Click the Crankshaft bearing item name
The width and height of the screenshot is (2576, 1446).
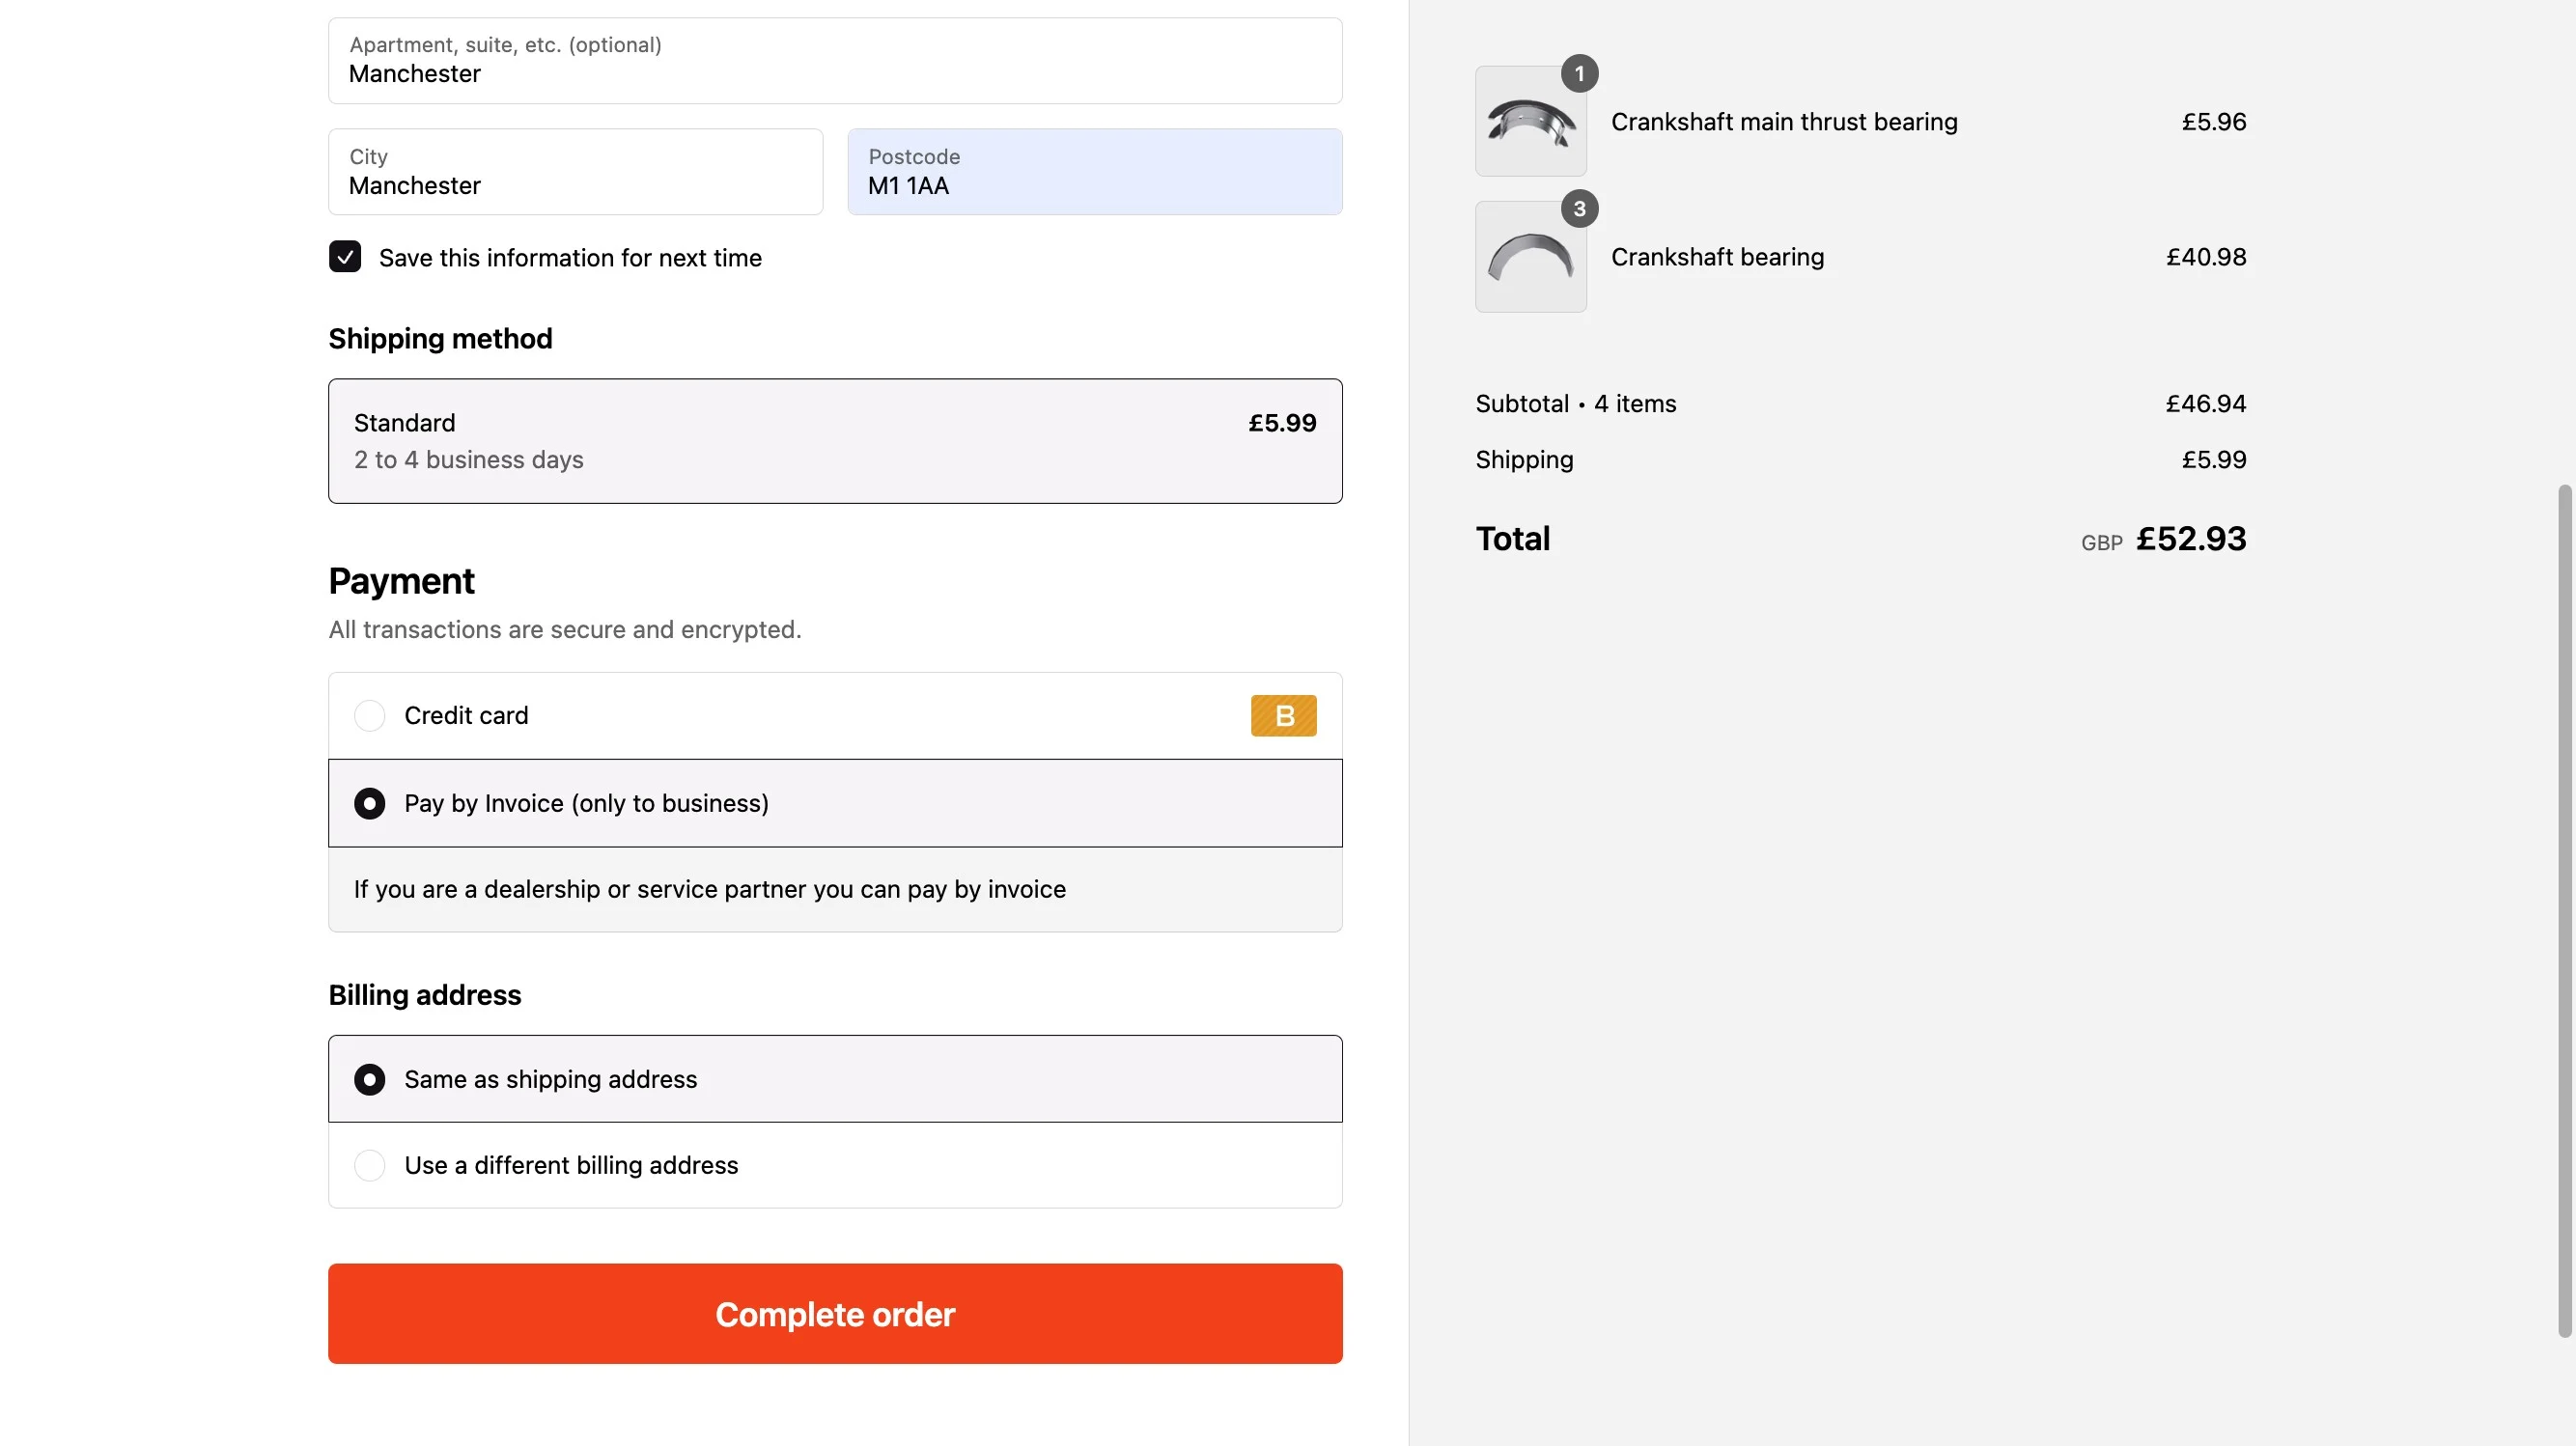click(1717, 257)
